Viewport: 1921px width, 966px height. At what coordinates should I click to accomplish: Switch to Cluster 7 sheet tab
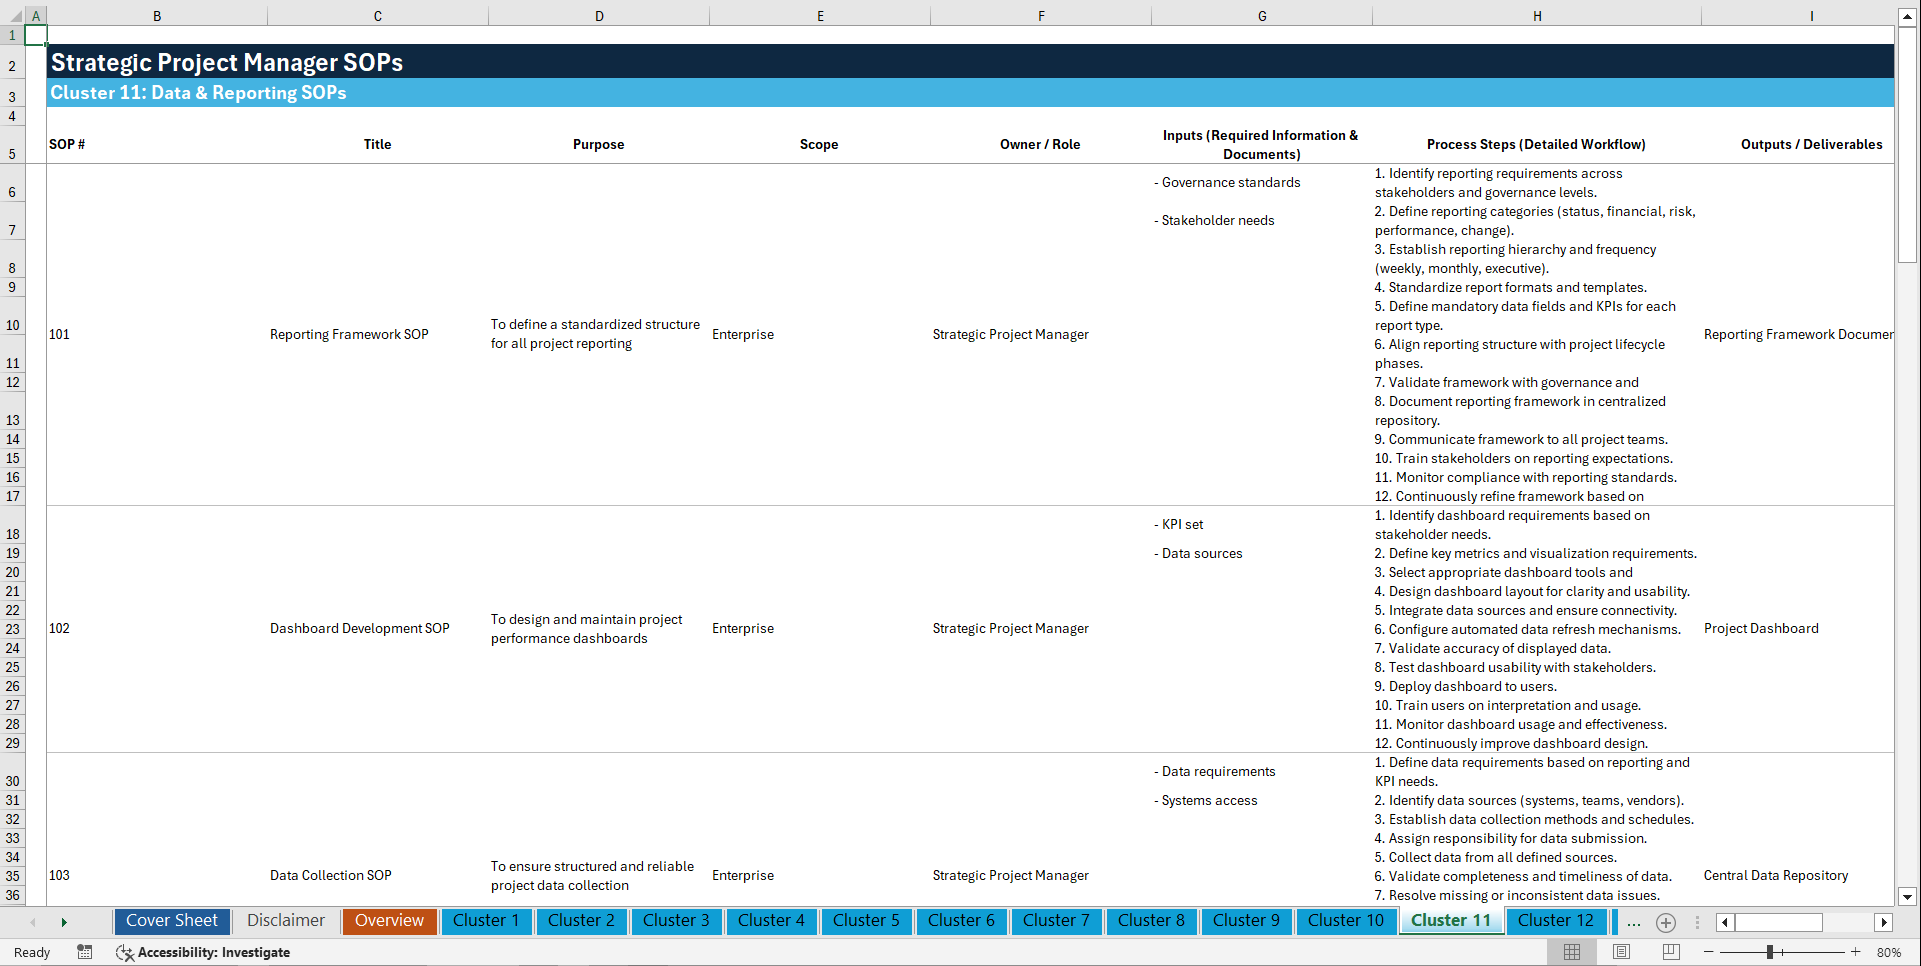tap(1056, 921)
